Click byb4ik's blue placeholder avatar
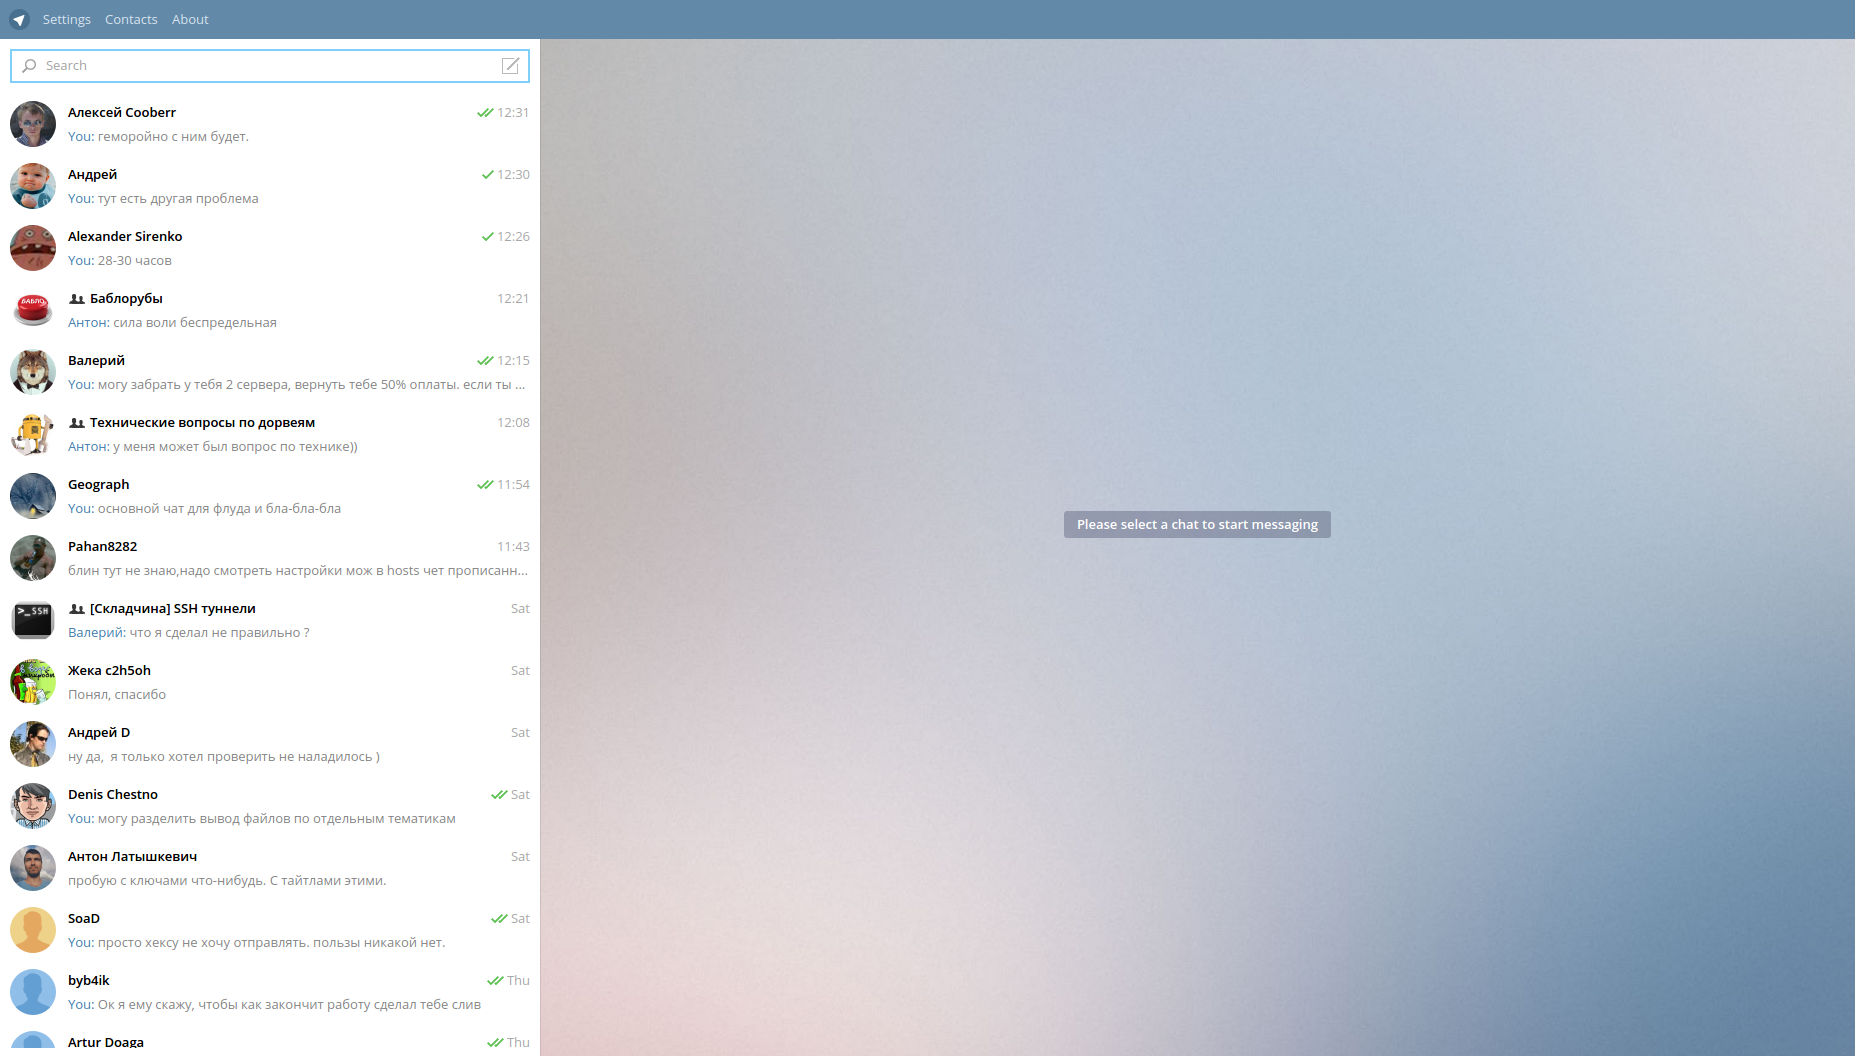The height and width of the screenshot is (1056, 1855). [33, 992]
